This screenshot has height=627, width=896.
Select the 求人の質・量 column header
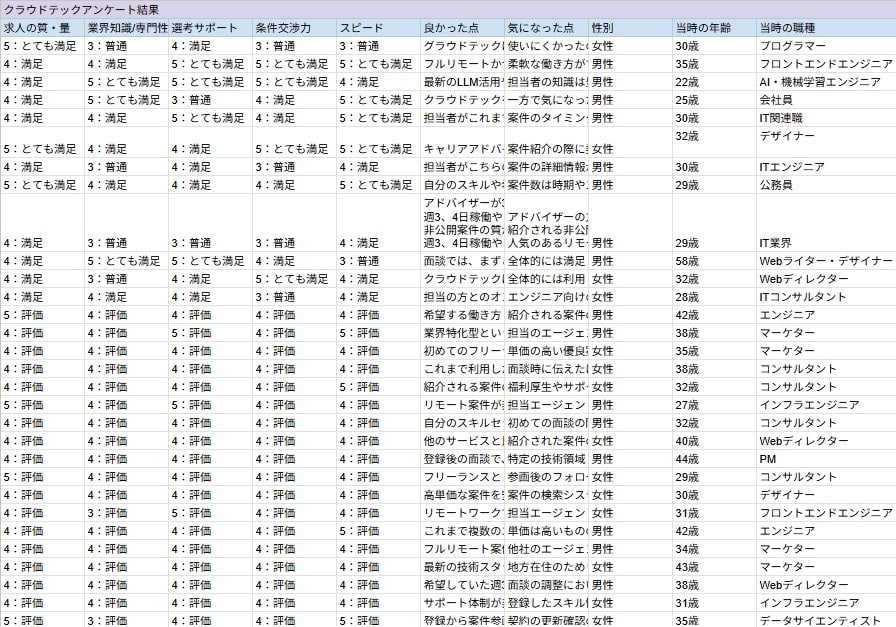click(x=40, y=28)
